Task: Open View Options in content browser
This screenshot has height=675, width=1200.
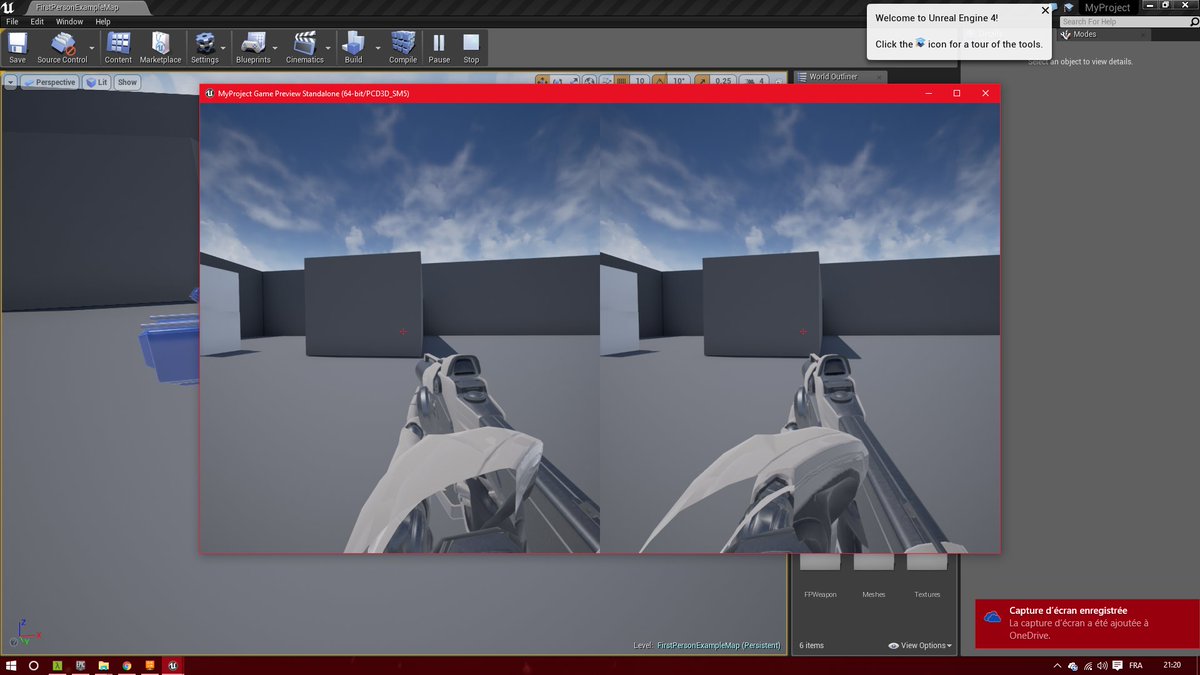Action: pyautogui.click(x=920, y=645)
